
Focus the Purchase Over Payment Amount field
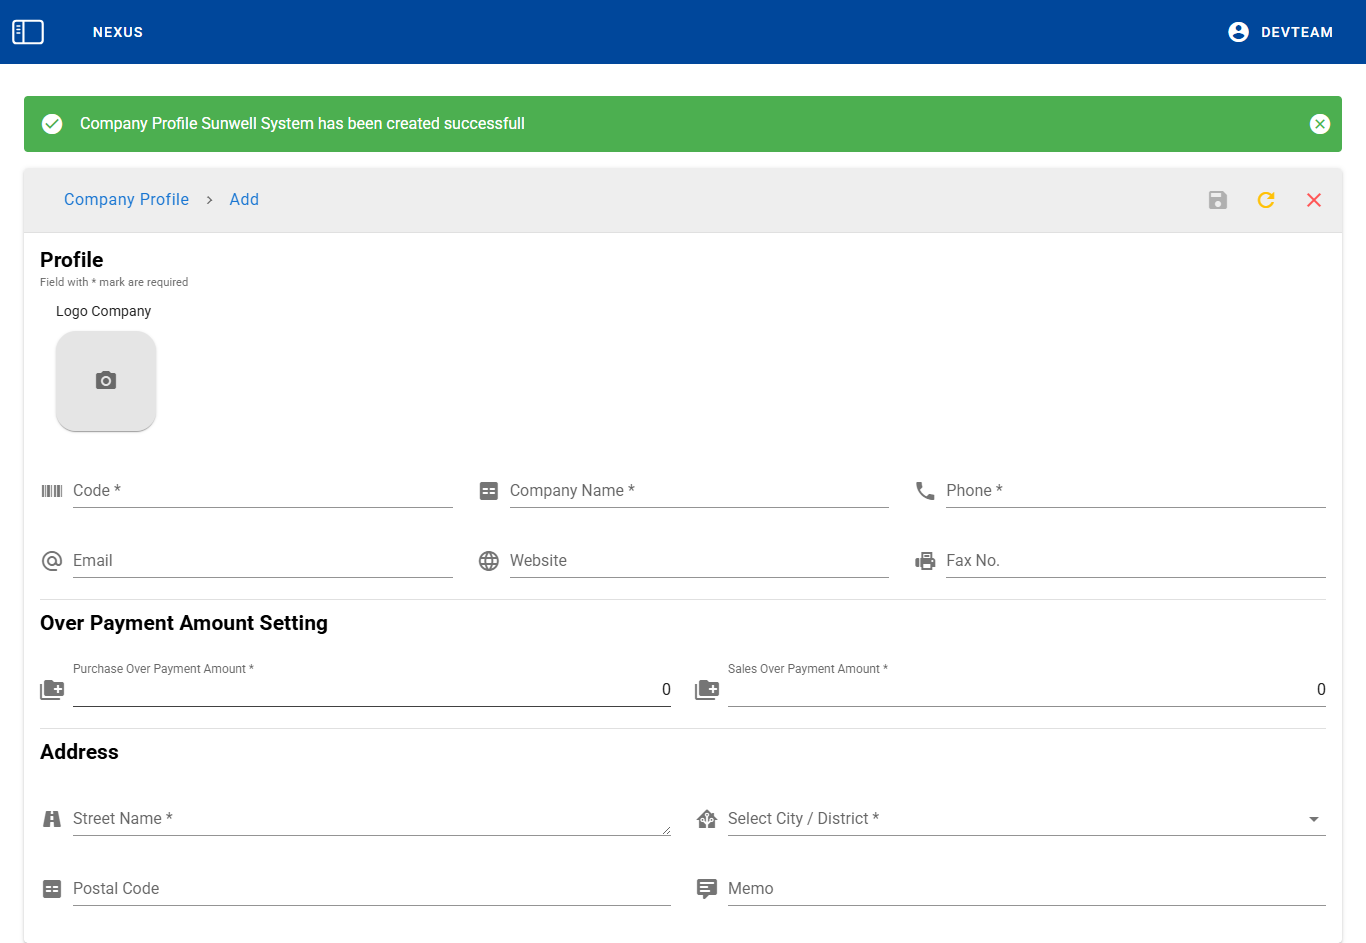coord(370,690)
